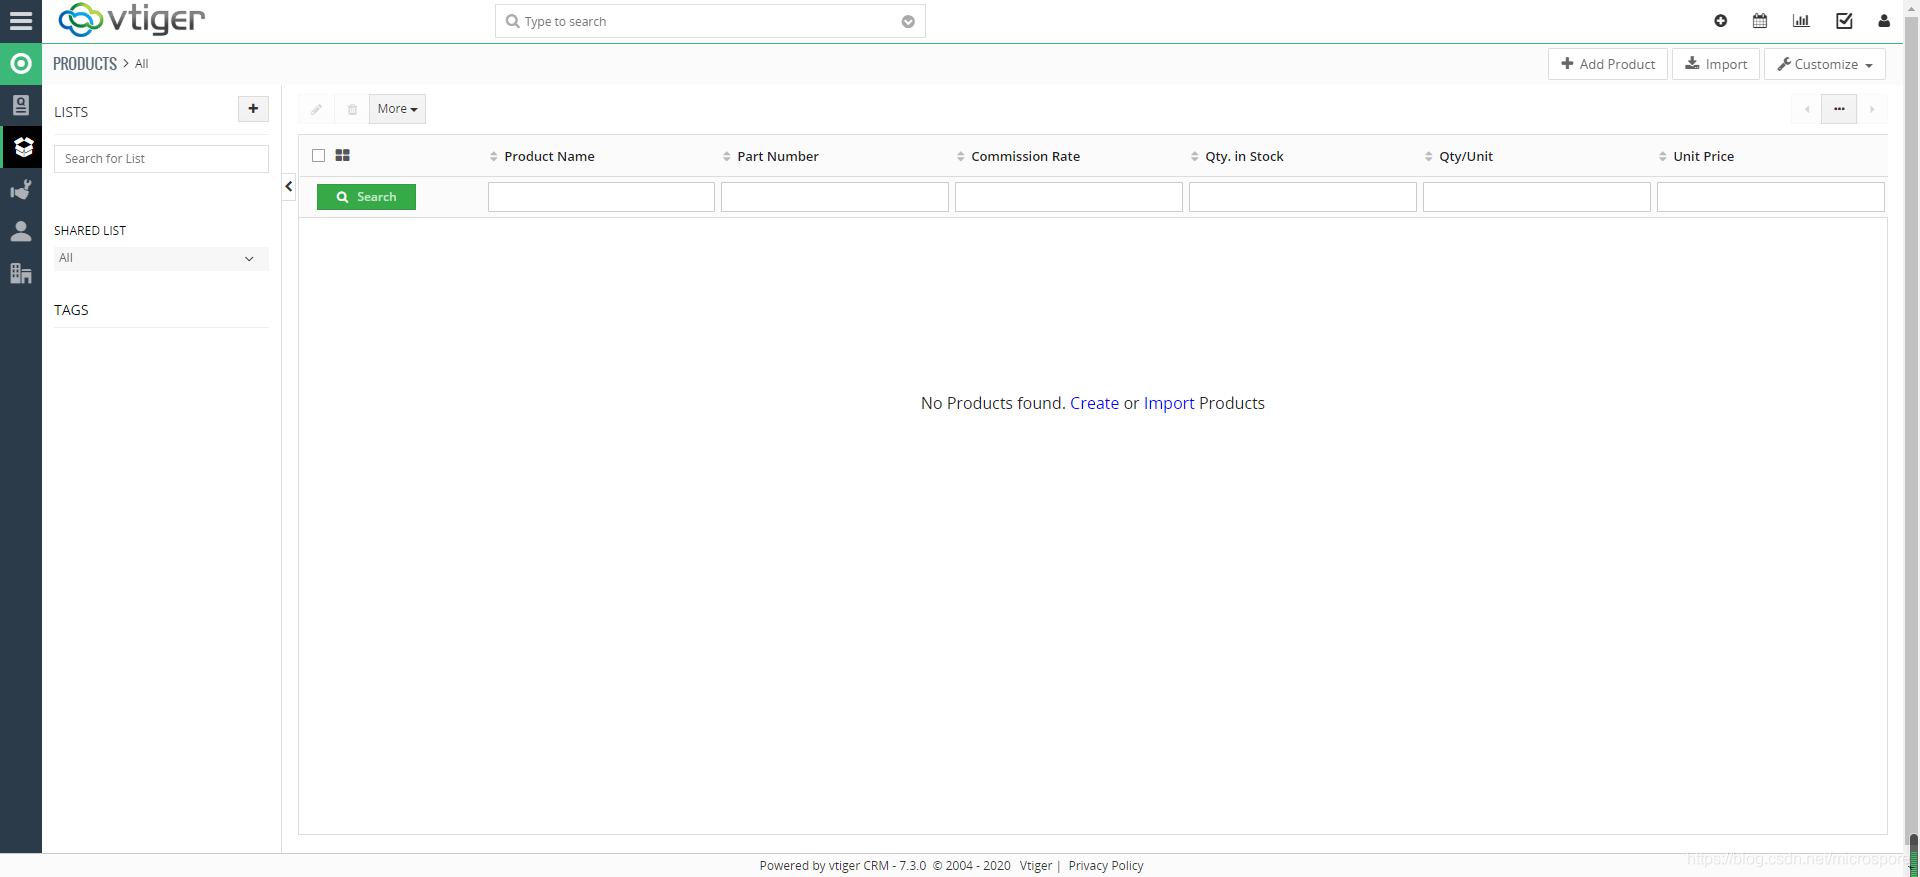This screenshot has width=1920, height=877.
Task: Open the reports chart icon
Action: 1801,21
